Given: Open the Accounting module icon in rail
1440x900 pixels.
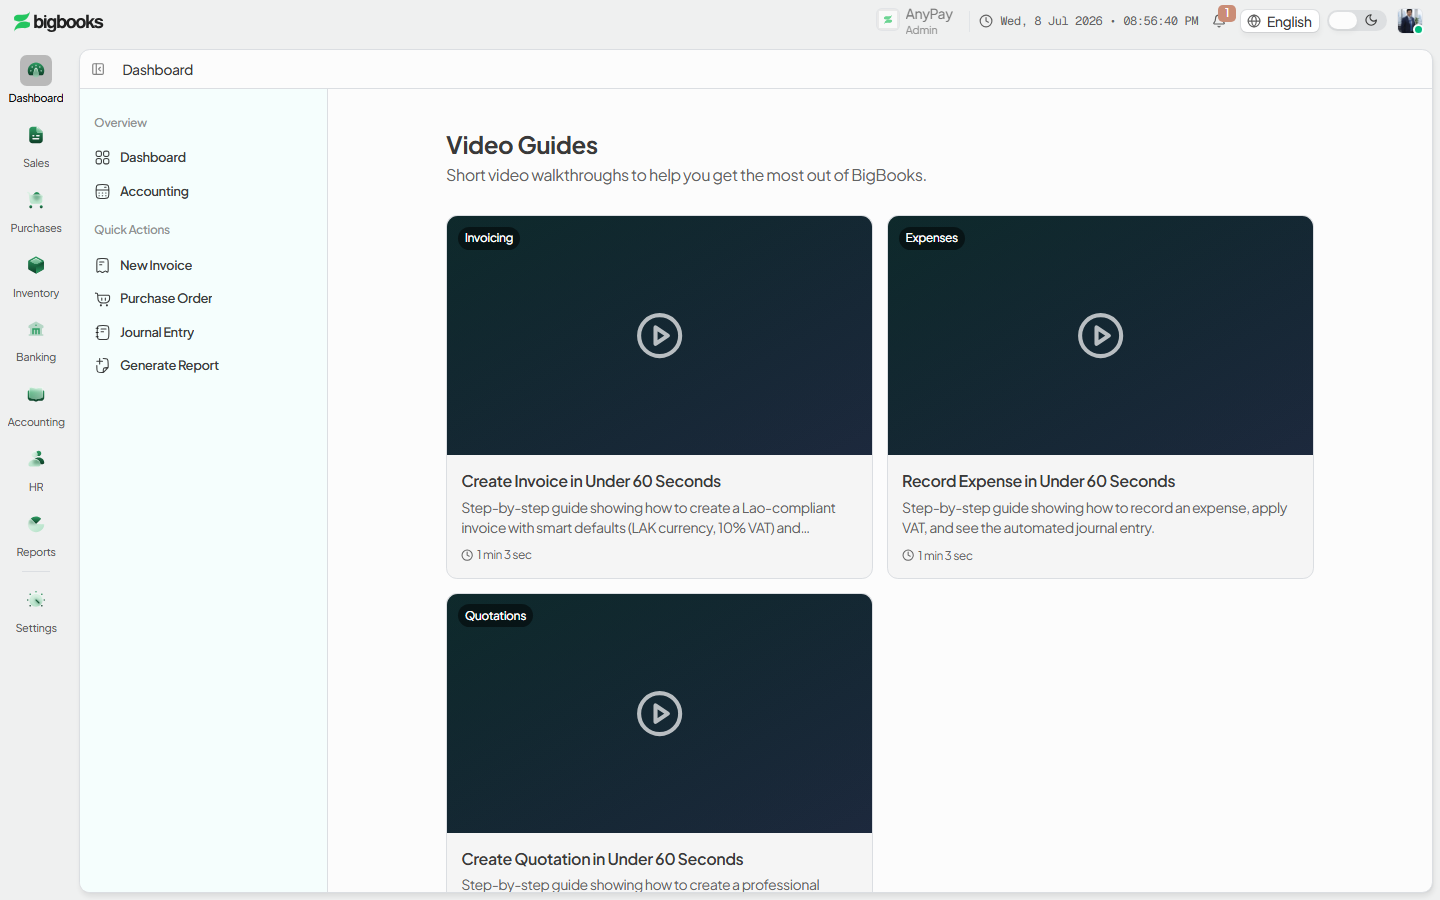Looking at the screenshot, I should (x=36, y=394).
